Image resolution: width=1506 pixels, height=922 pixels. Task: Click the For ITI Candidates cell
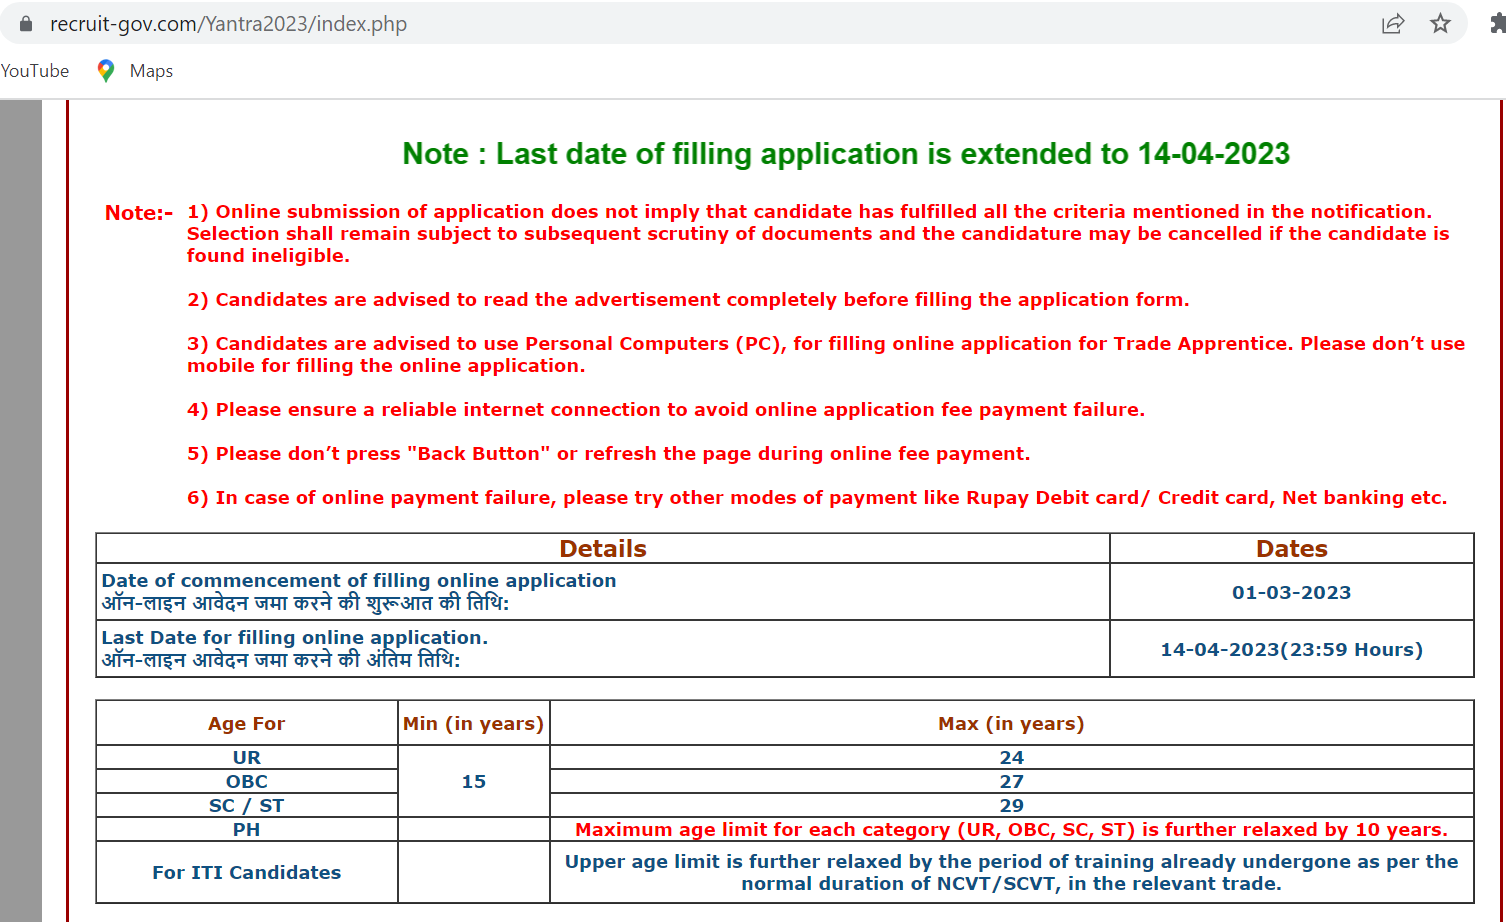246,872
